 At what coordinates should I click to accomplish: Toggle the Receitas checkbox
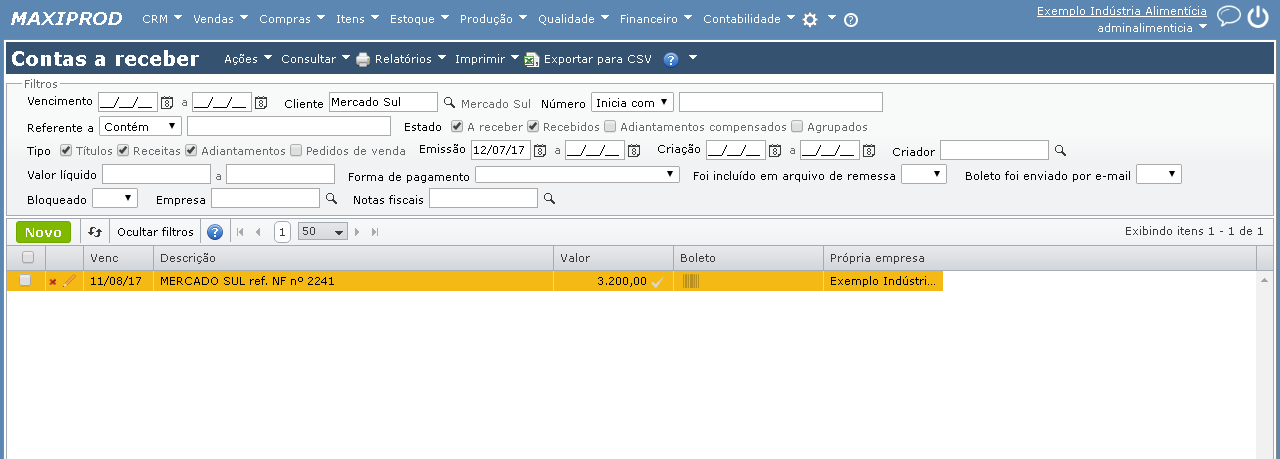[123, 151]
